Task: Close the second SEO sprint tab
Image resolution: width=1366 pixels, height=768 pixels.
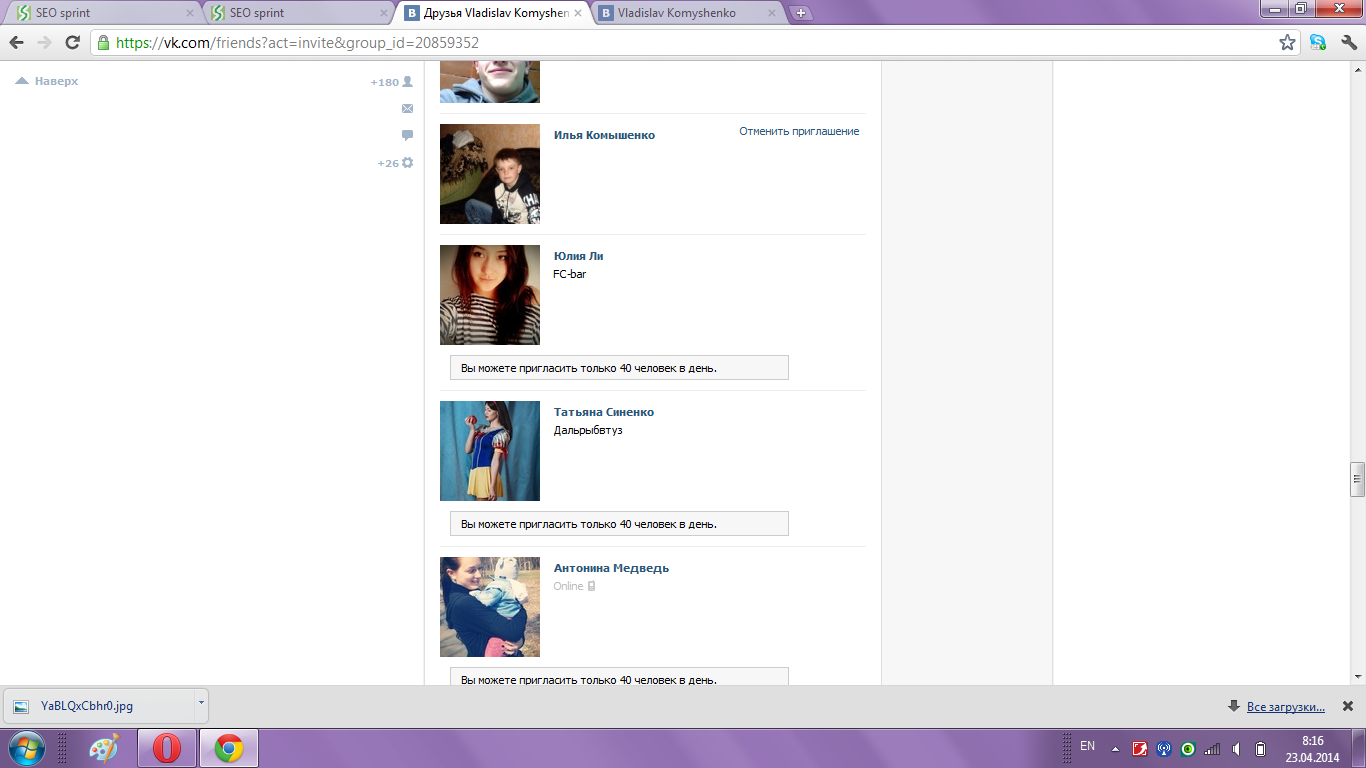Action: pos(384,13)
